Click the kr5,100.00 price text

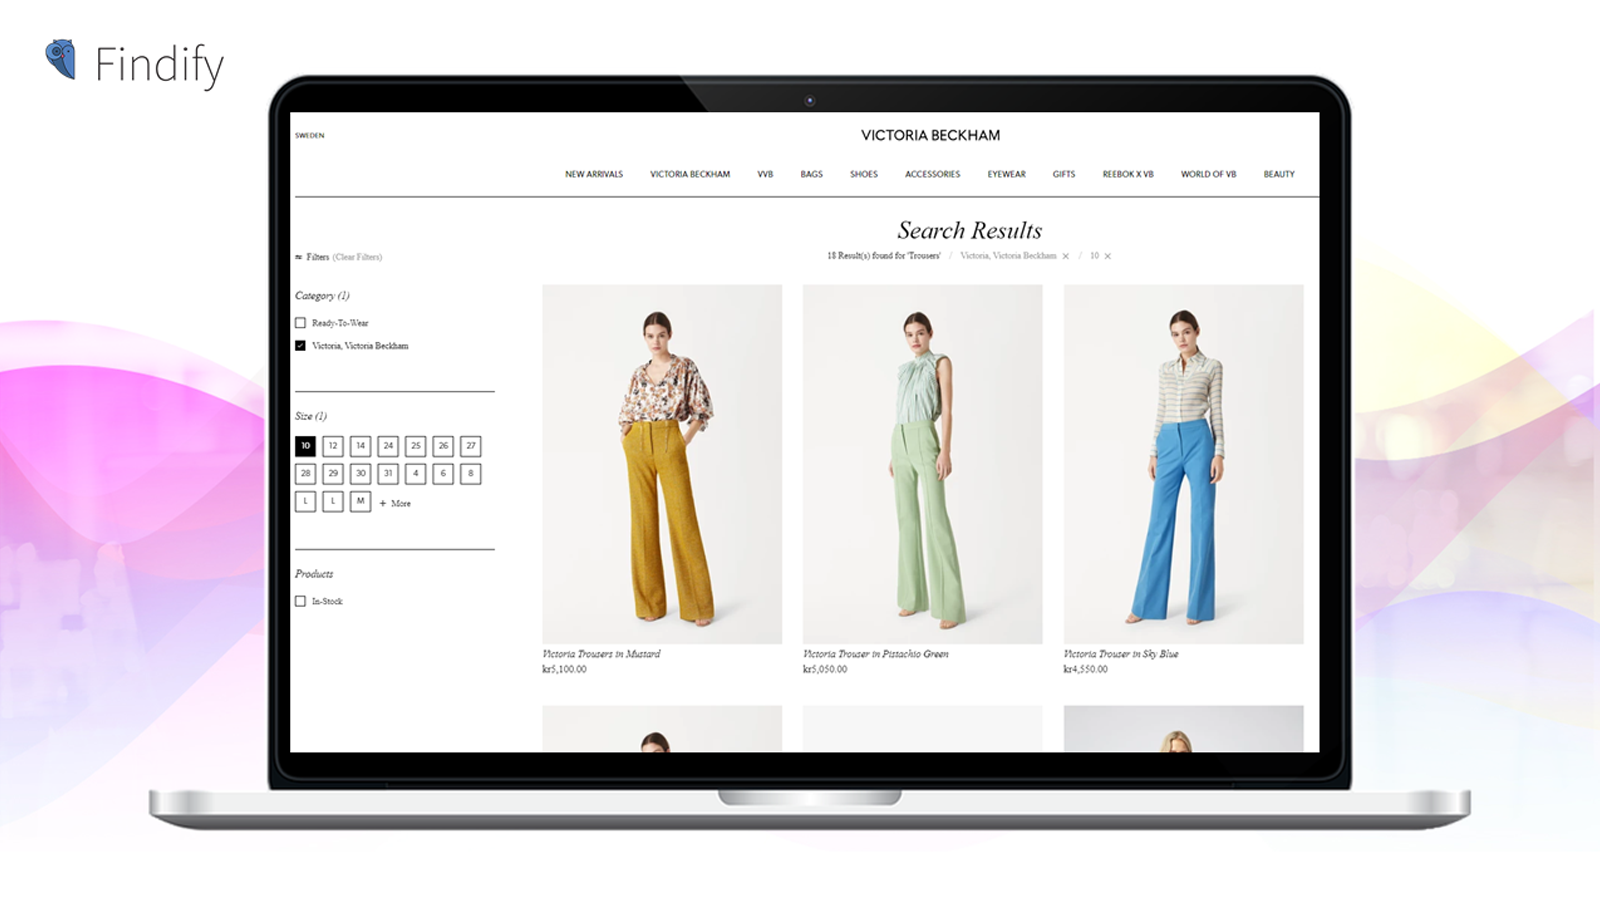pyautogui.click(x=564, y=670)
